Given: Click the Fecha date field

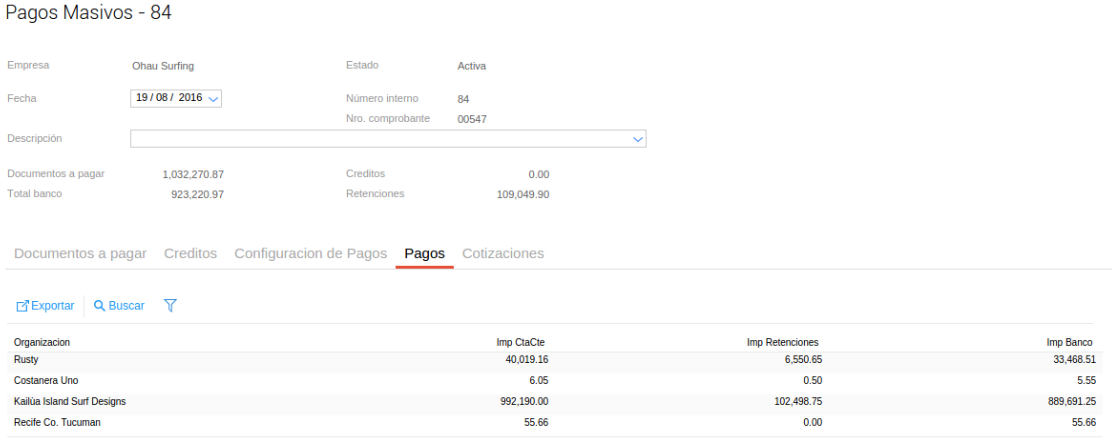Looking at the screenshot, I should (x=168, y=98).
